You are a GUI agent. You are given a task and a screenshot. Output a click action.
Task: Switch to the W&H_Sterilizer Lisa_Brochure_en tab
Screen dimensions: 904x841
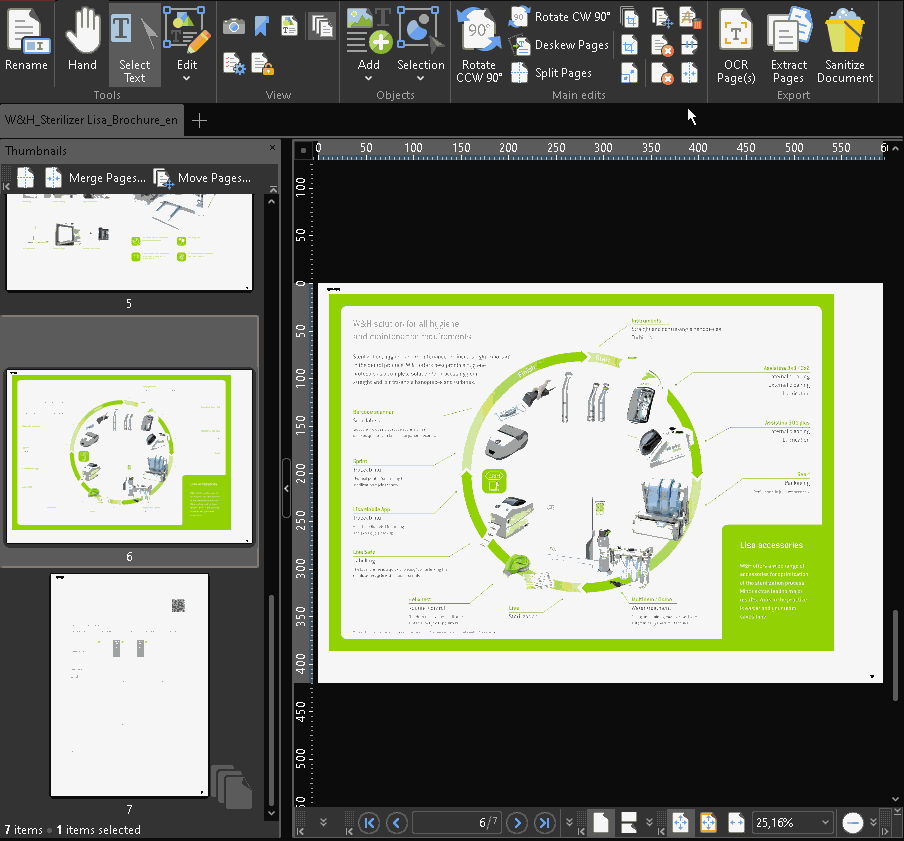pos(92,119)
